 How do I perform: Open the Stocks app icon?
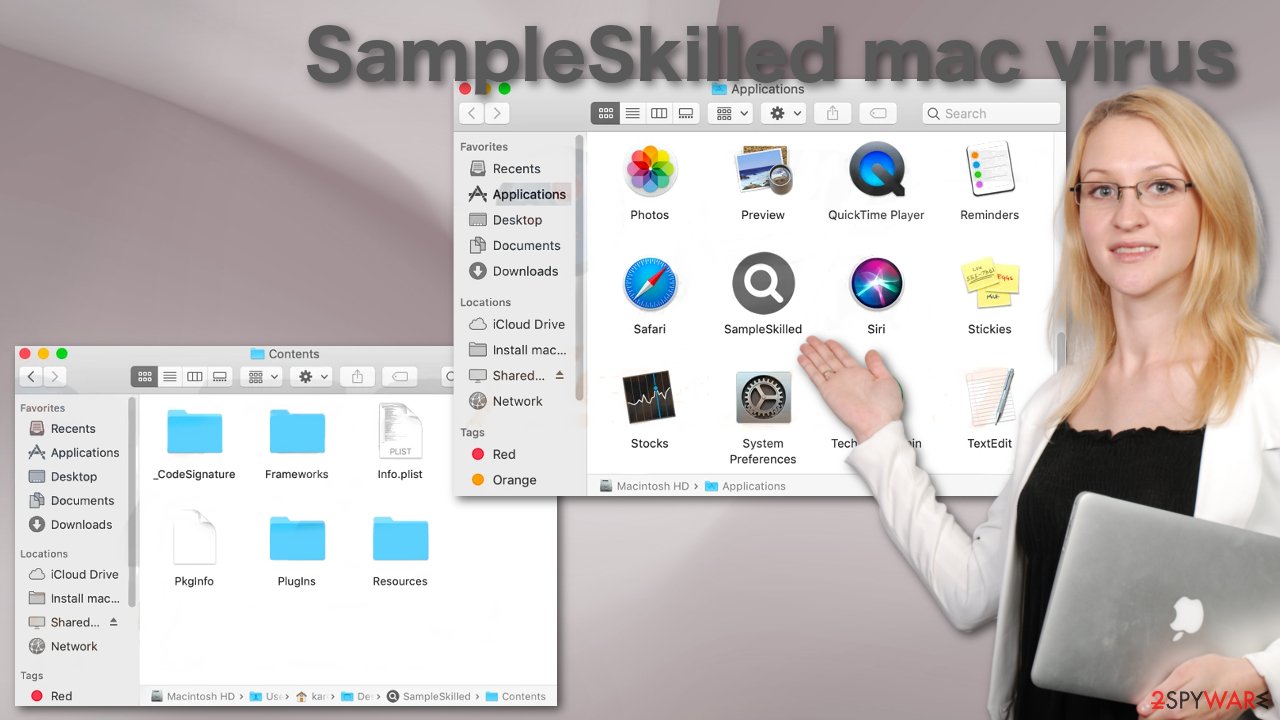point(650,398)
